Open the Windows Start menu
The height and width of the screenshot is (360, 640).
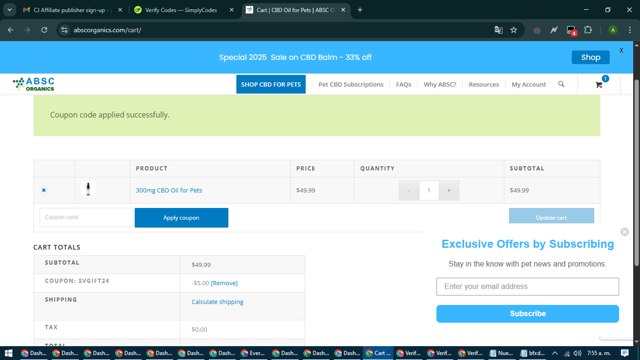pyautogui.click(x=8, y=353)
